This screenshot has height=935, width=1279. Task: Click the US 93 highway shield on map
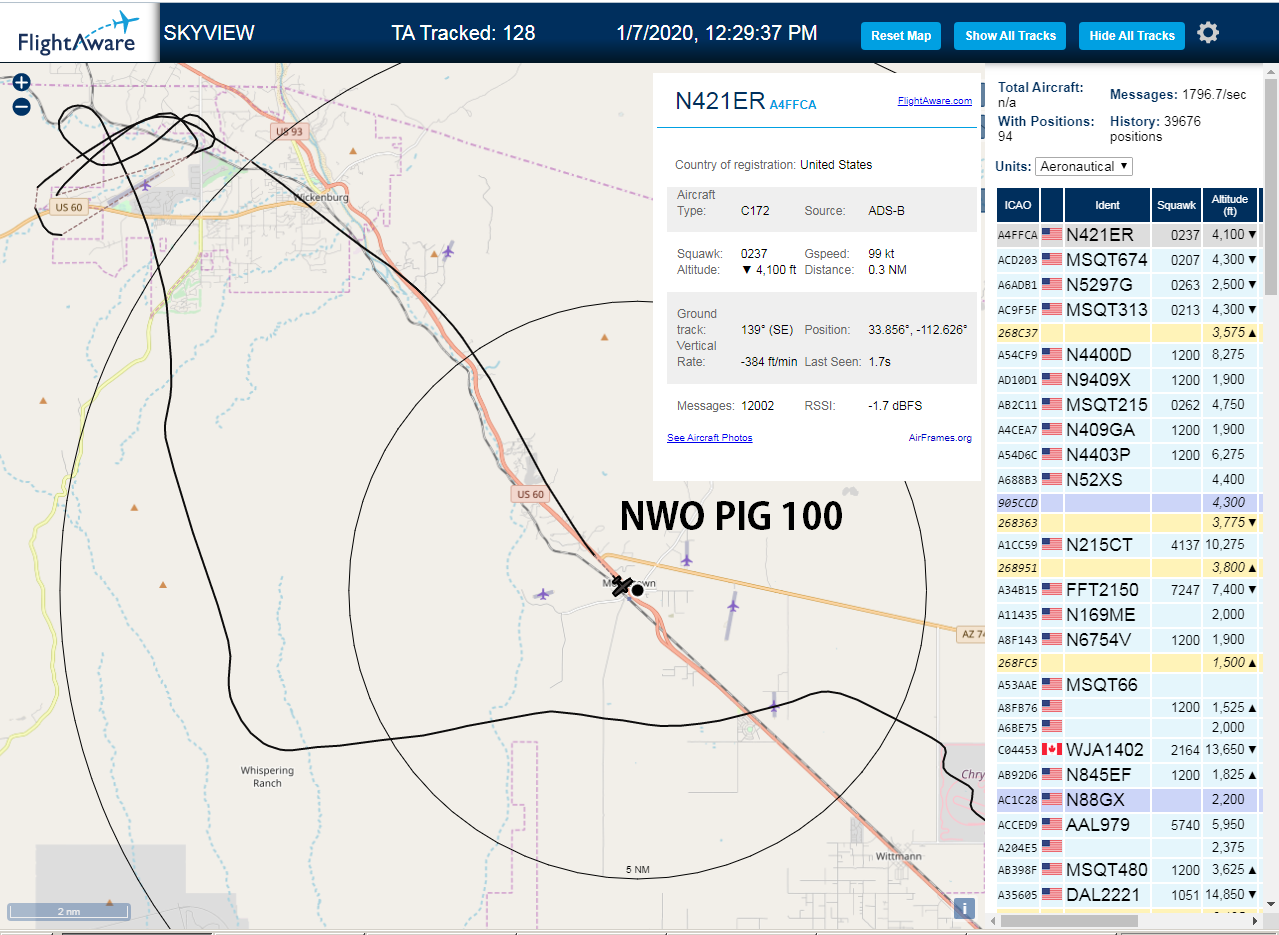[x=287, y=131]
